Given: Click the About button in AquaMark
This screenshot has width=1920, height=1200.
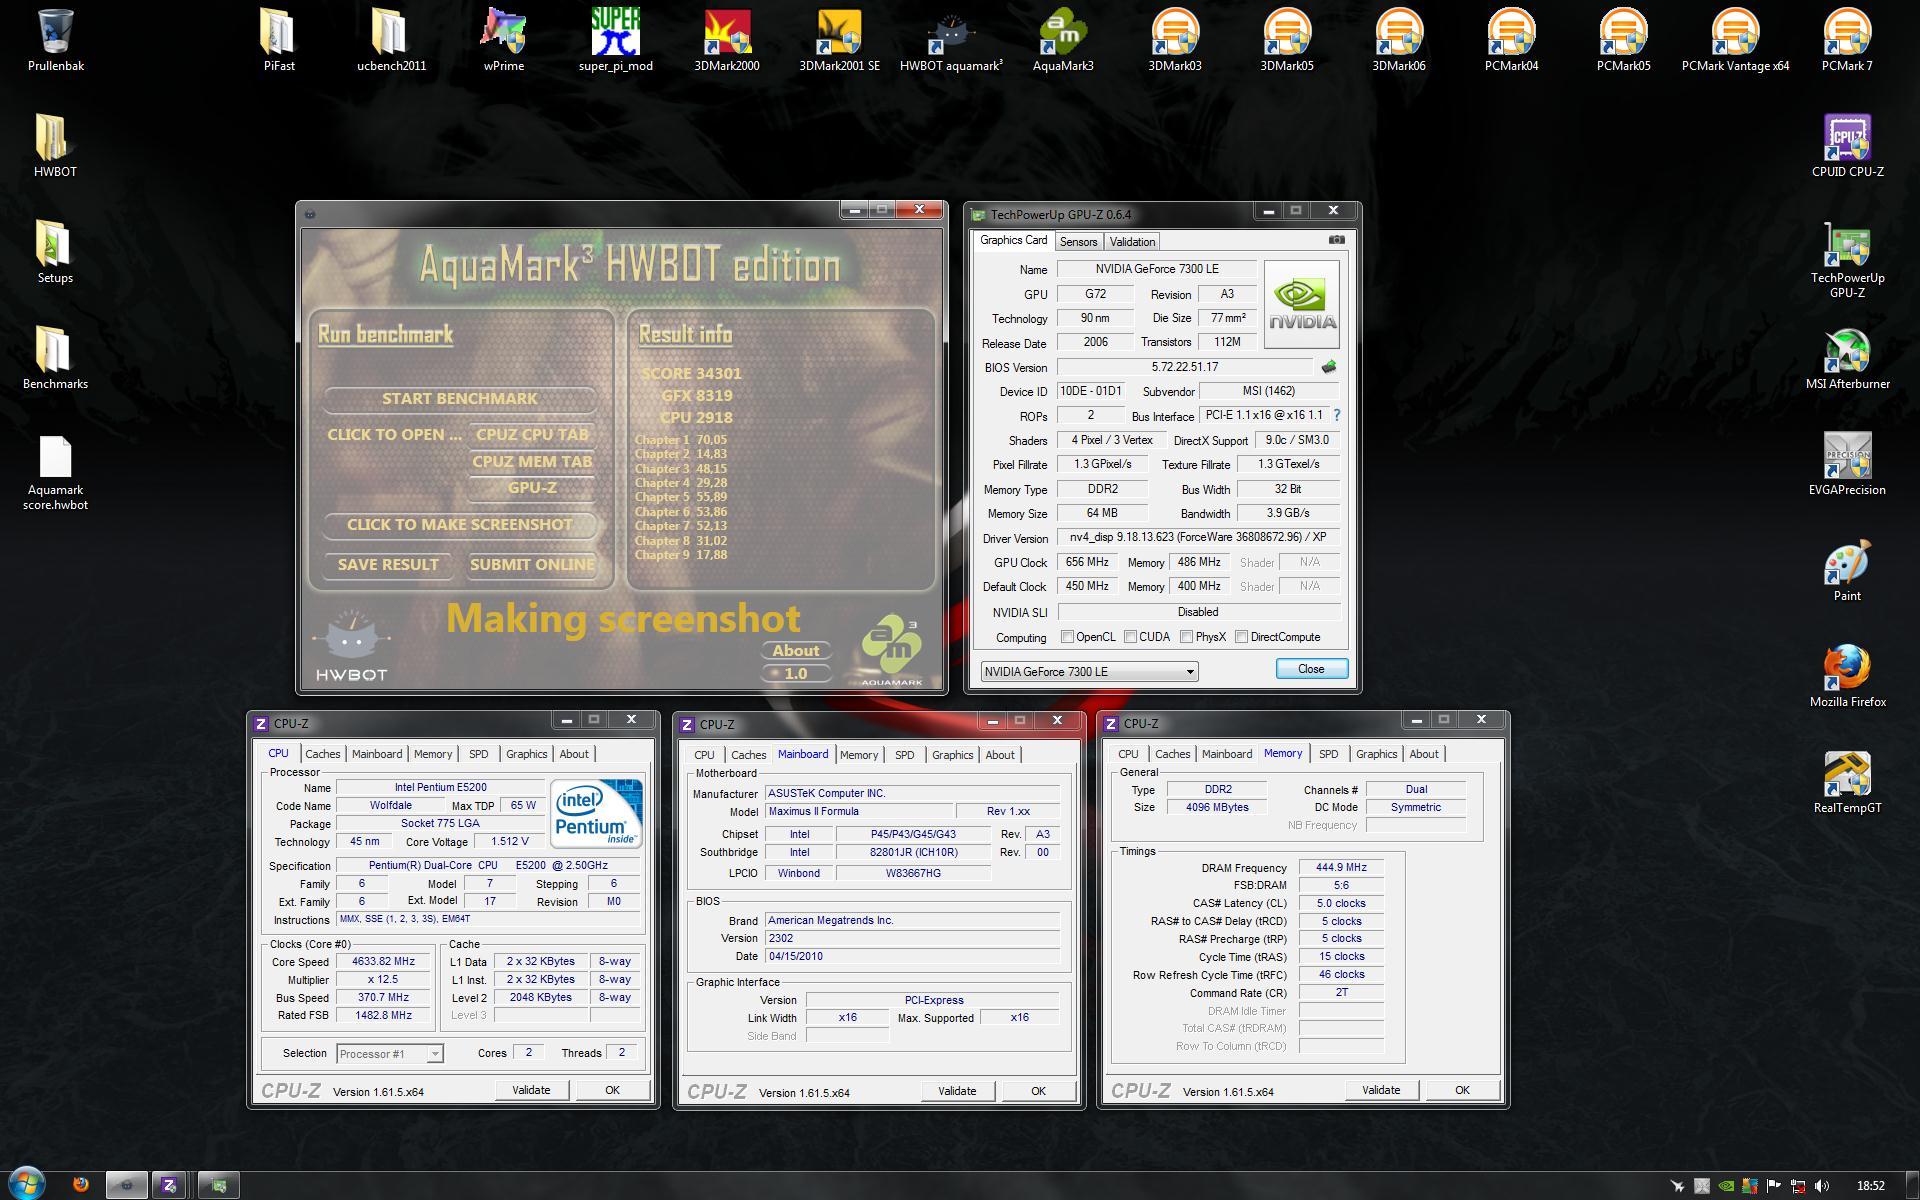Looking at the screenshot, I should pyautogui.click(x=796, y=651).
